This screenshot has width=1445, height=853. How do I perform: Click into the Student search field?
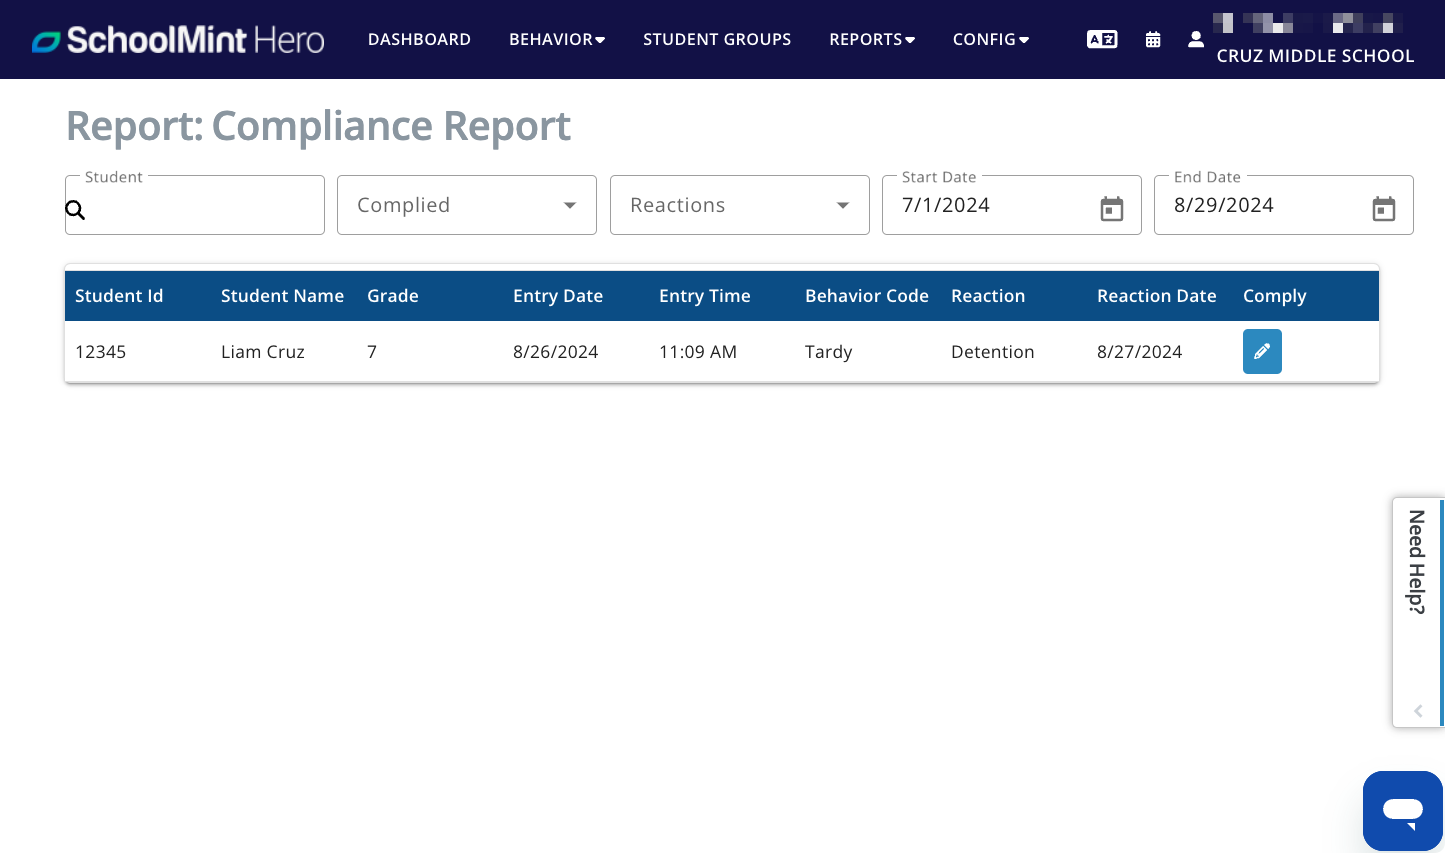coord(195,205)
